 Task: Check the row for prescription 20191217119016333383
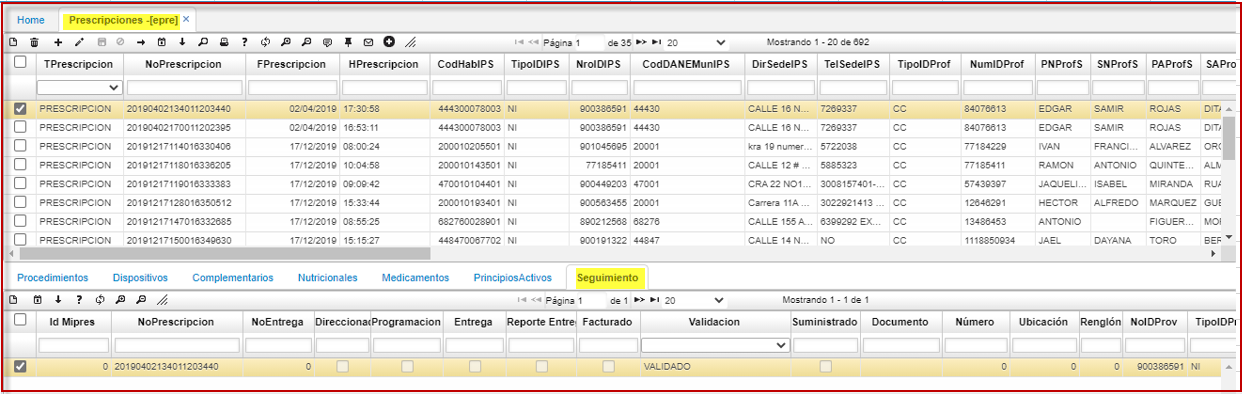(x=20, y=184)
